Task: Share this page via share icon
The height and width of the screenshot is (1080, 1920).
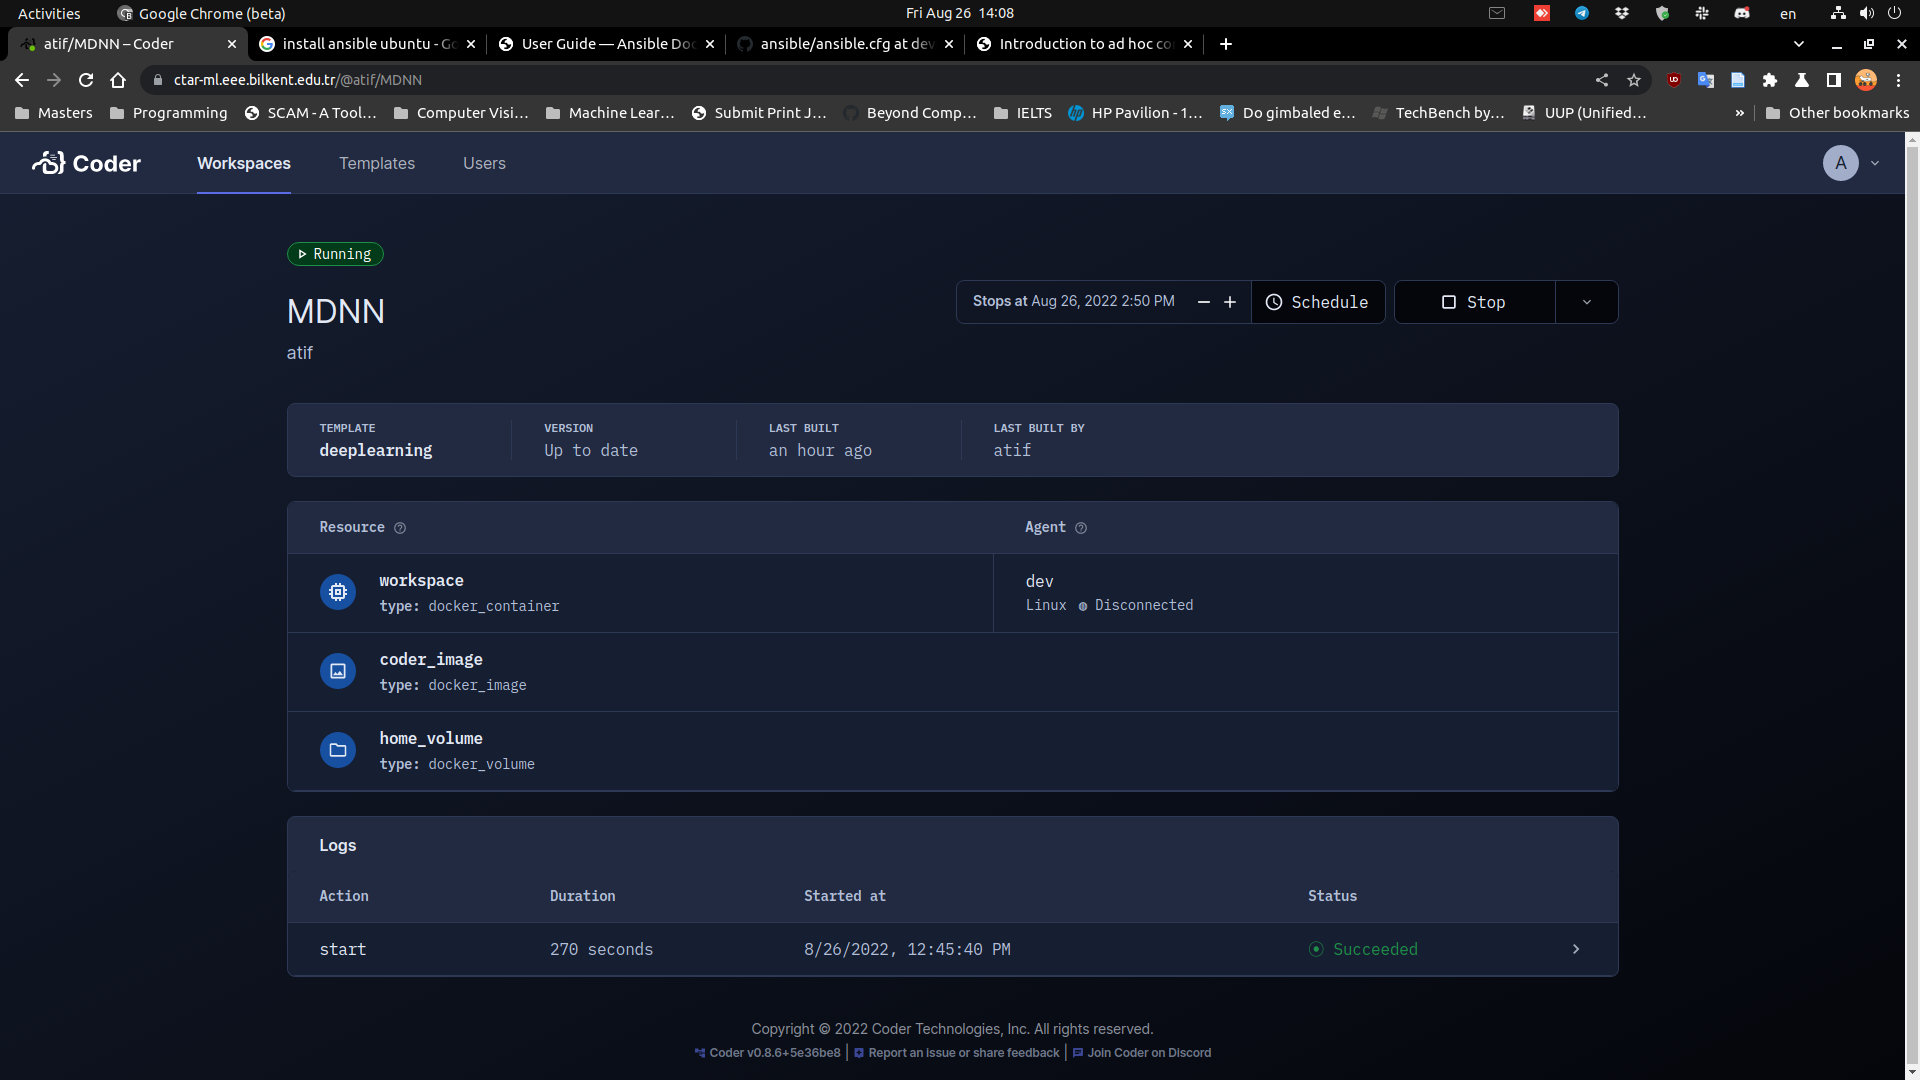Action: pos(1602,80)
